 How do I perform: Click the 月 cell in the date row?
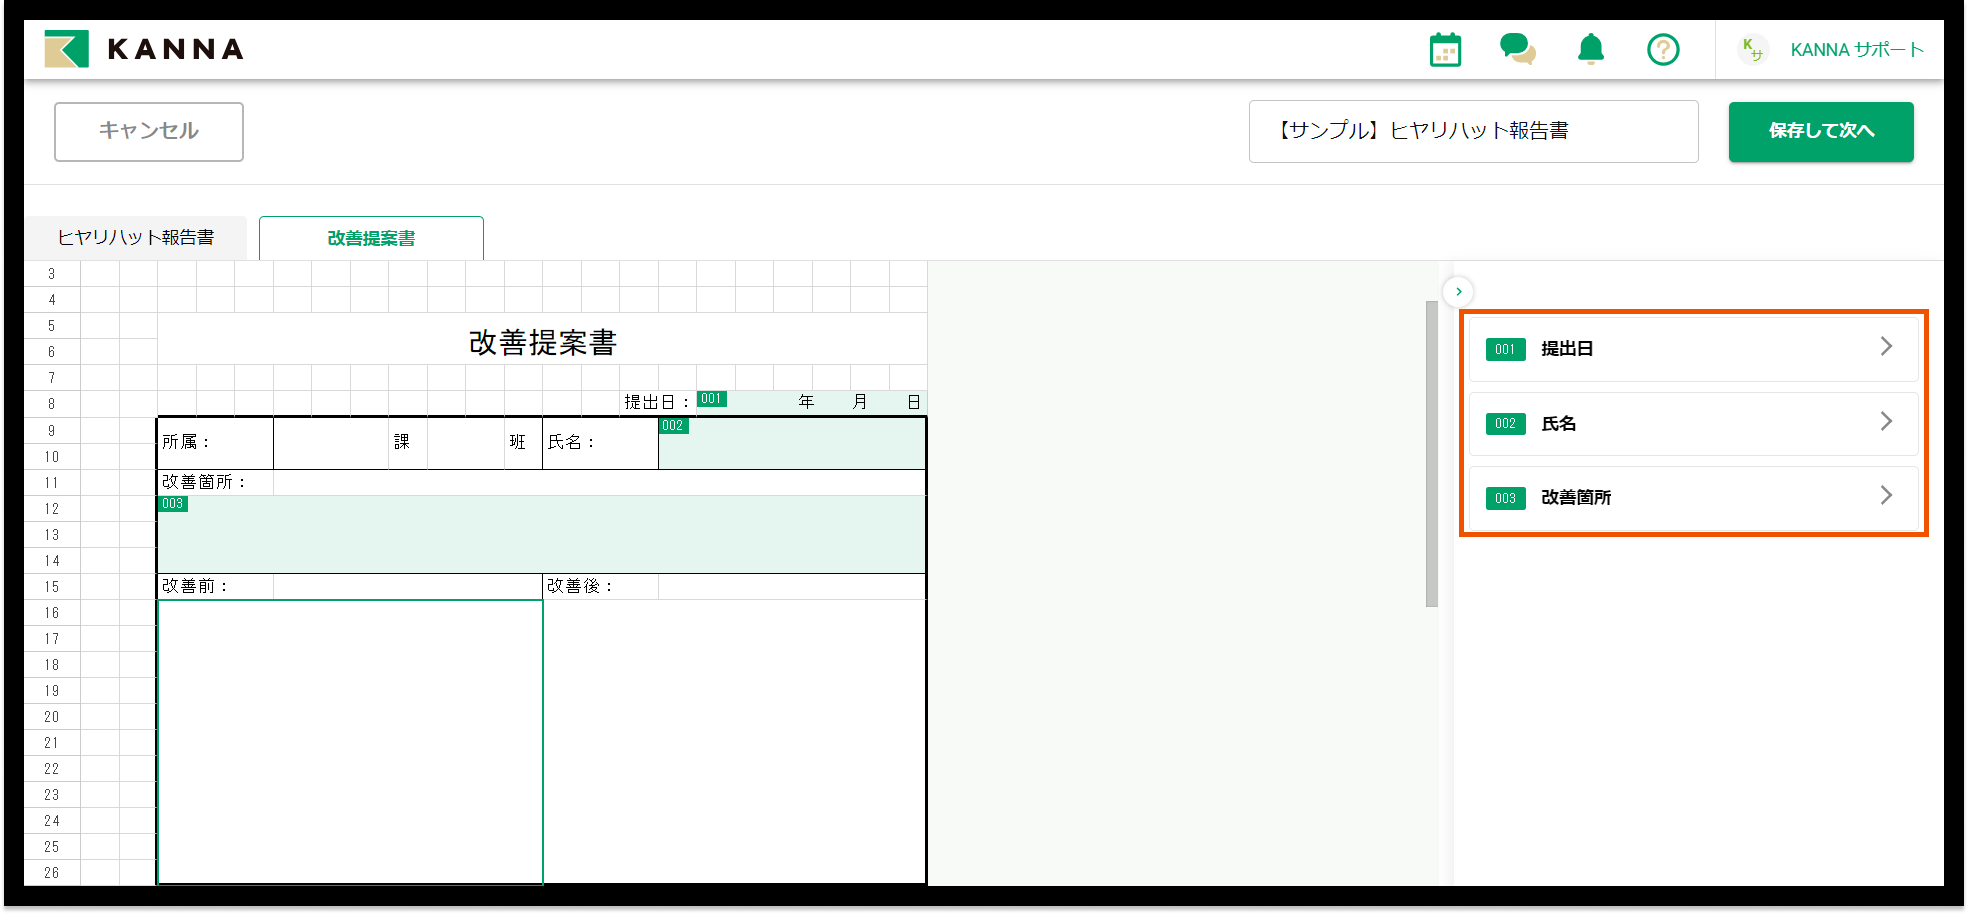[x=860, y=402]
